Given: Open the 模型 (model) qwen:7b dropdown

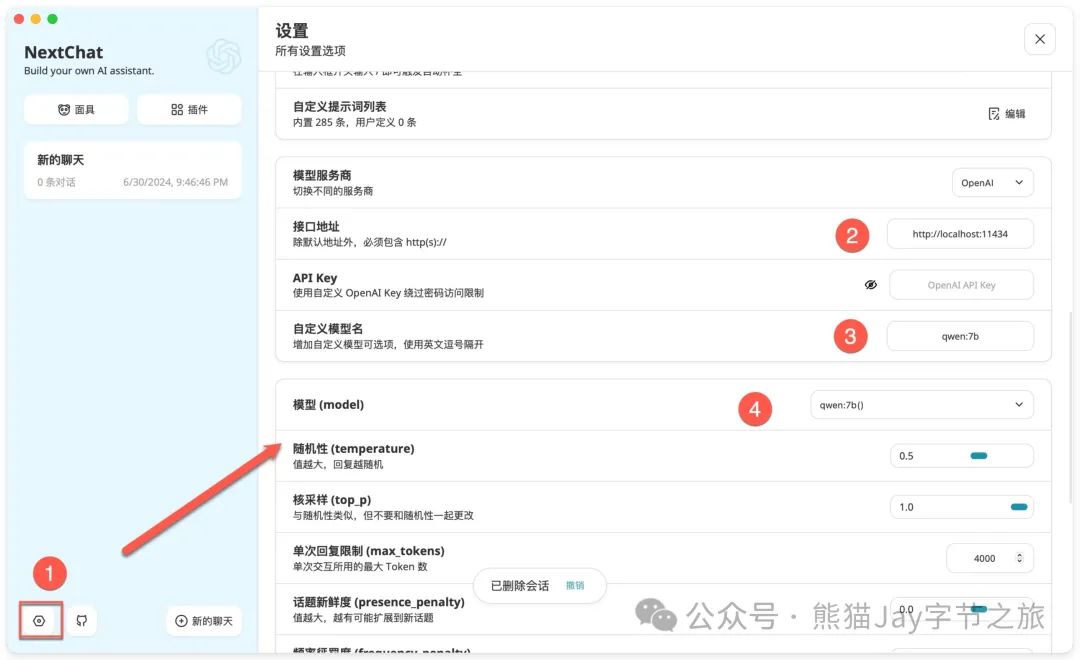Looking at the screenshot, I should (922, 405).
